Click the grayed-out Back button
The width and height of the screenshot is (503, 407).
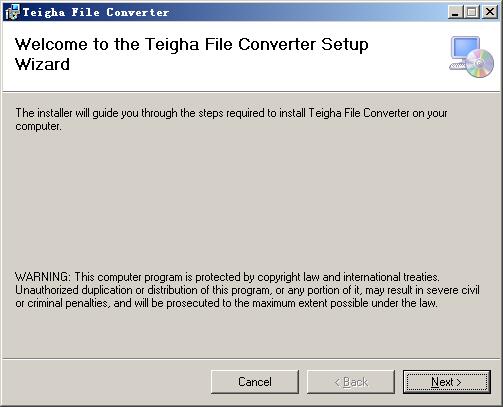[x=351, y=382]
